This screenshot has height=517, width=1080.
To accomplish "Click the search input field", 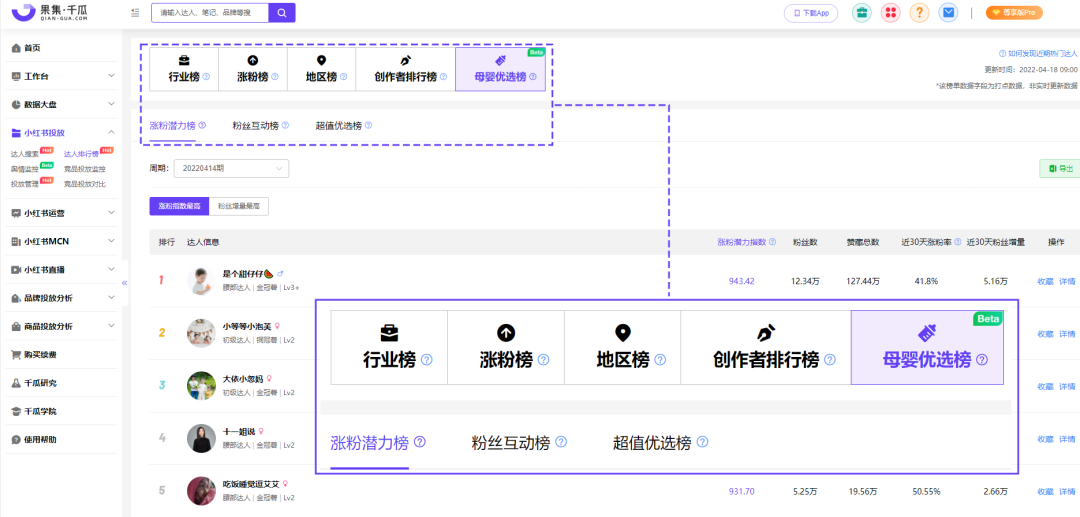I will (x=210, y=12).
